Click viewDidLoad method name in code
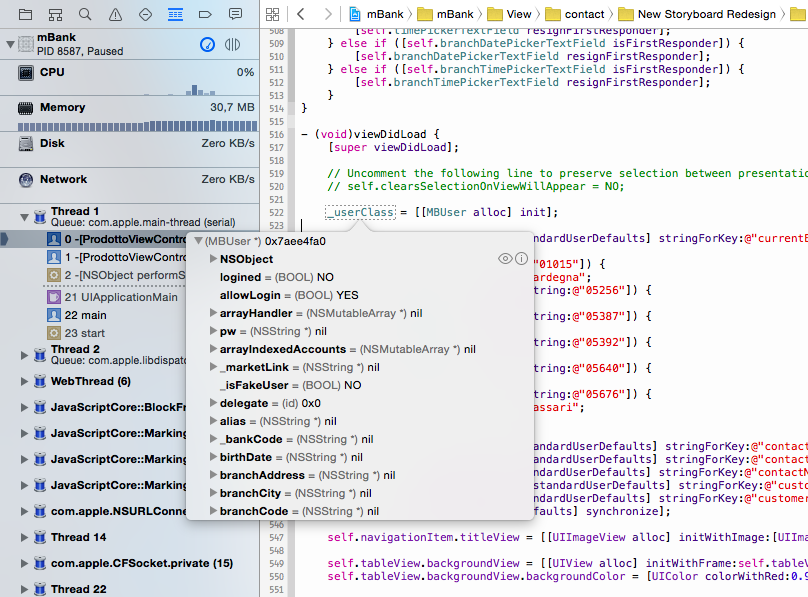This screenshot has width=808, height=597. click(x=390, y=134)
